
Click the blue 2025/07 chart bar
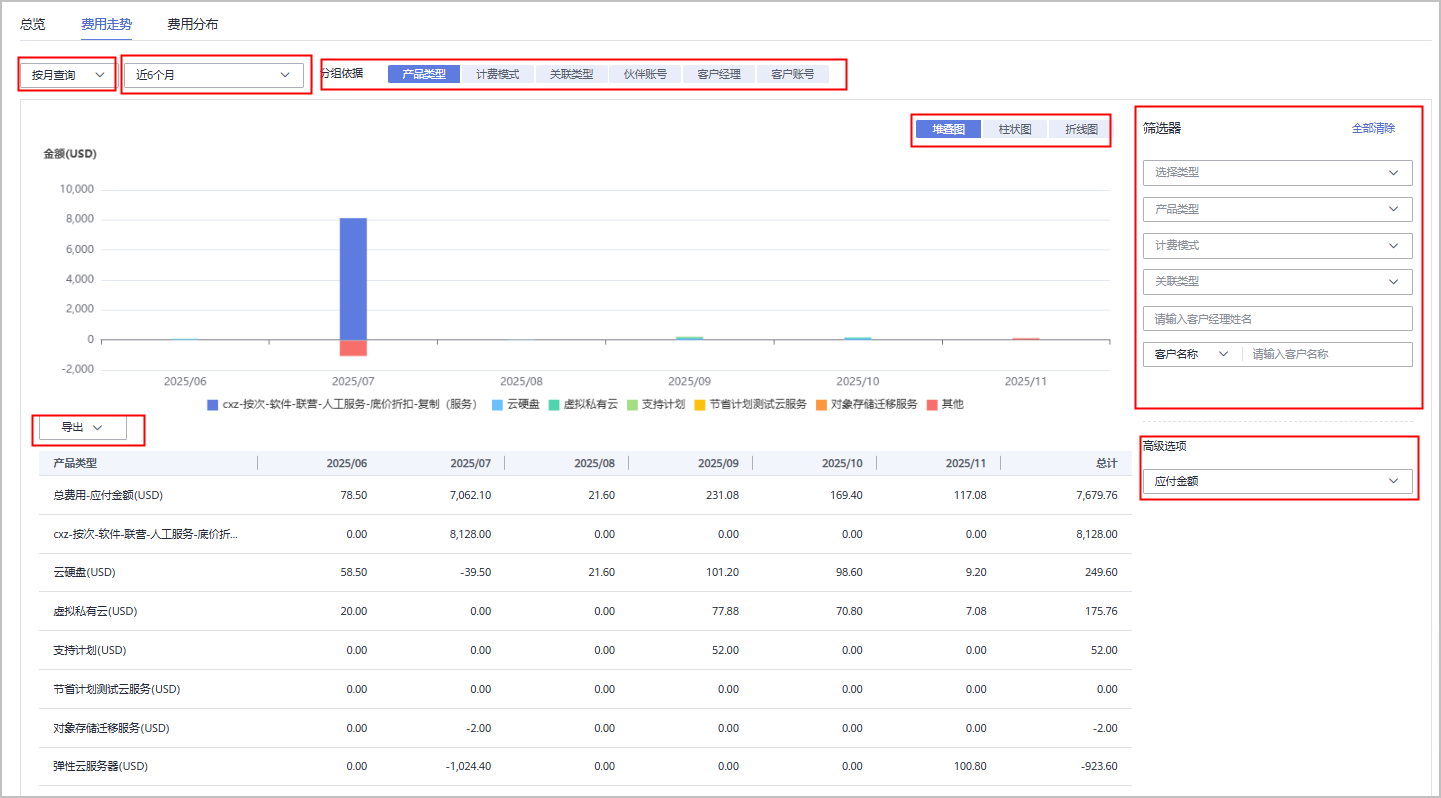[x=353, y=278]
